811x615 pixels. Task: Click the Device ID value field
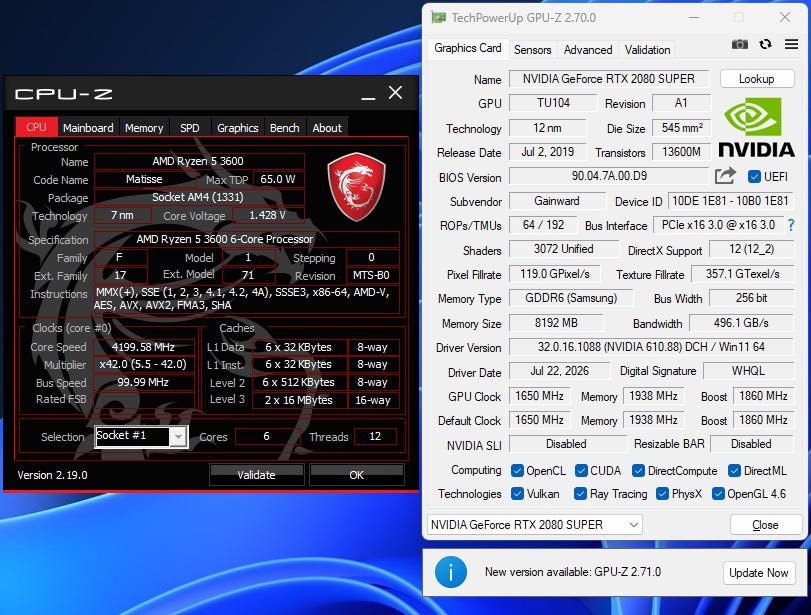730,201
